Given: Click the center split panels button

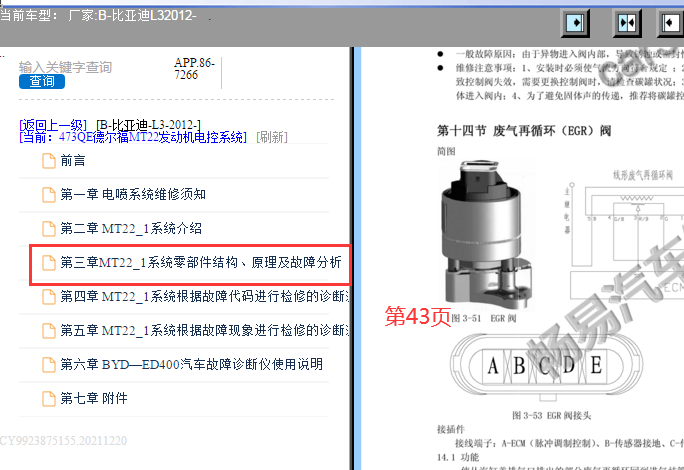Looking at the screenshot, I should [627, 23].
